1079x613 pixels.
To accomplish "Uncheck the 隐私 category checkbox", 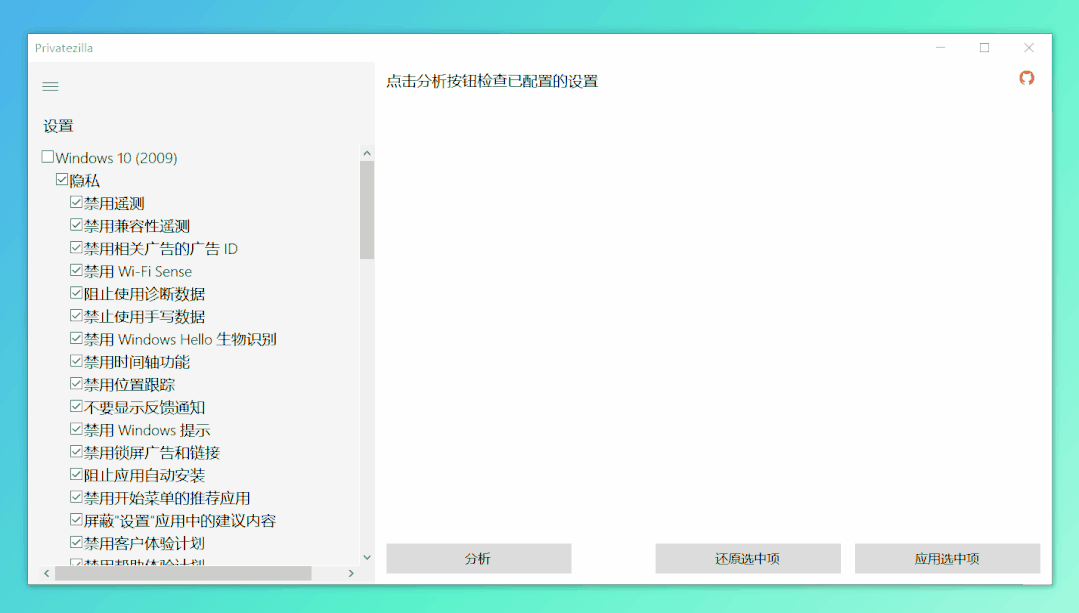I will [62, 180].
